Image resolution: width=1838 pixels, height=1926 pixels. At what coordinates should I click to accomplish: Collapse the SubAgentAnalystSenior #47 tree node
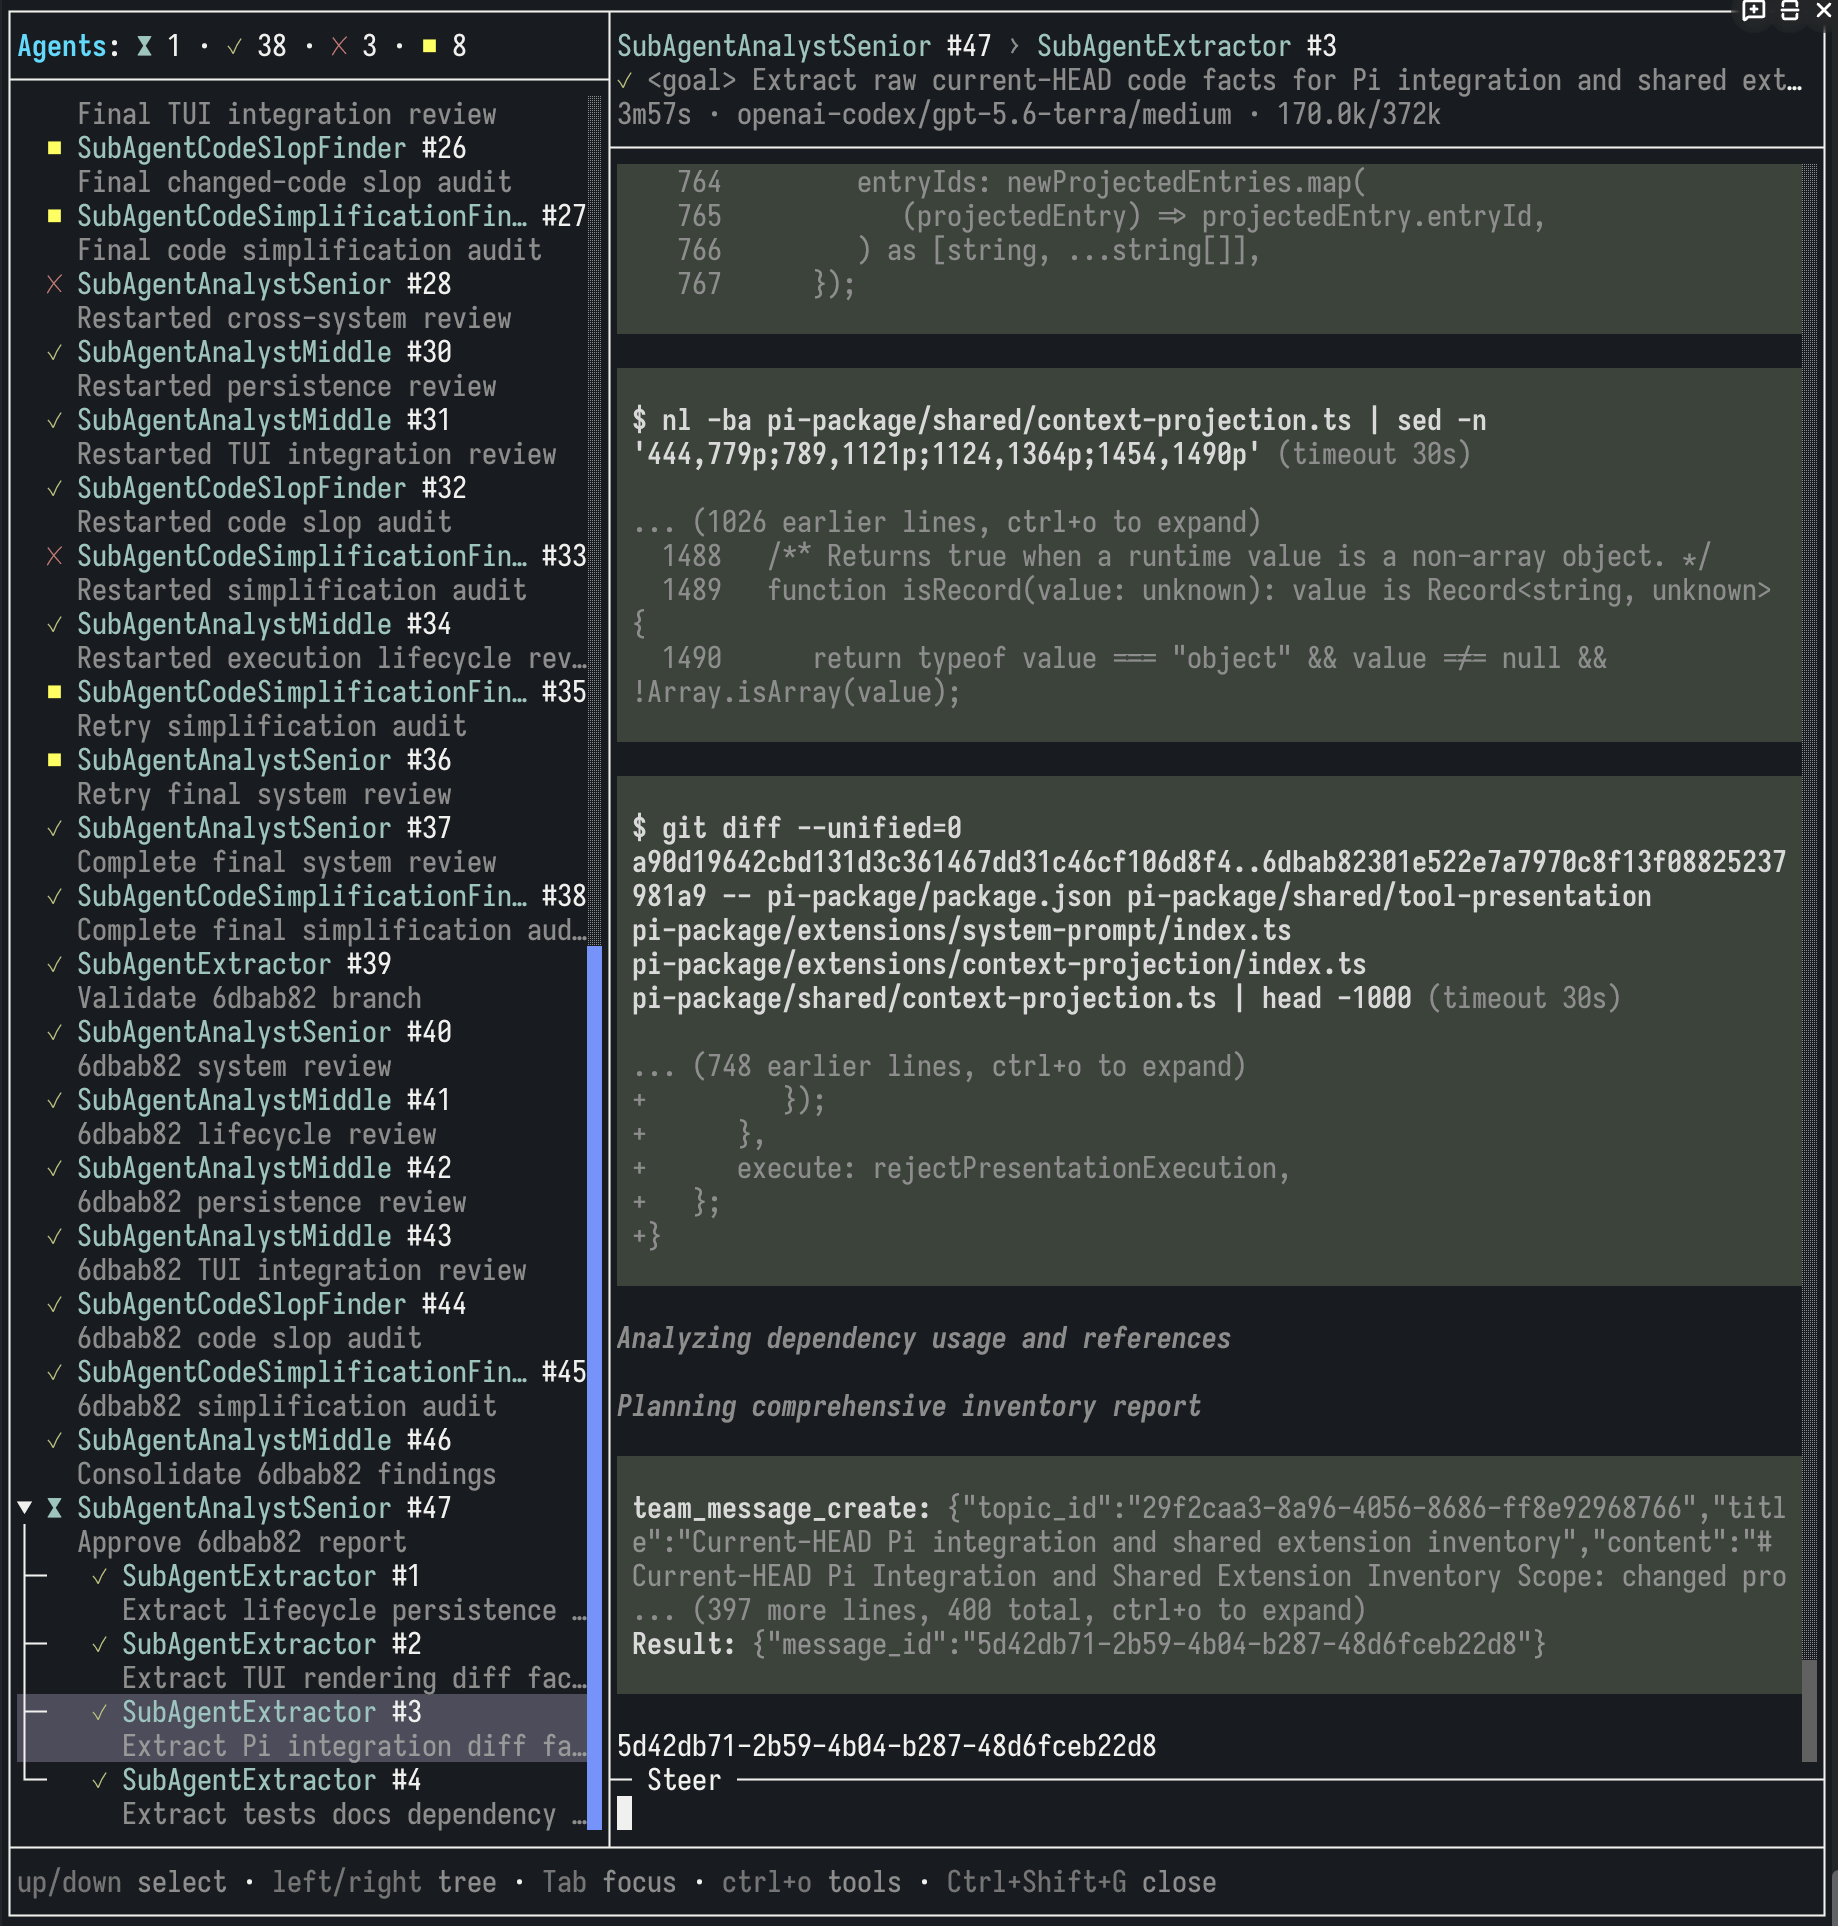25,1508
